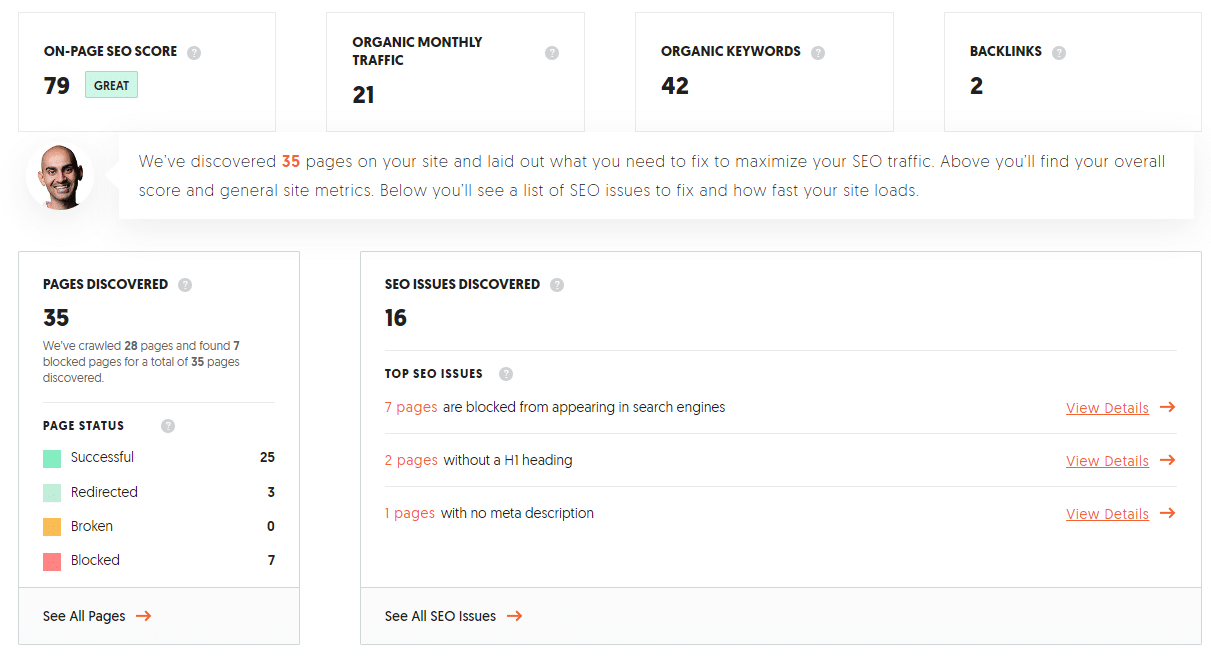Screen dimensions: 1211x657
Task: Click the green Successful status swatch
Action: coord(52,458)
